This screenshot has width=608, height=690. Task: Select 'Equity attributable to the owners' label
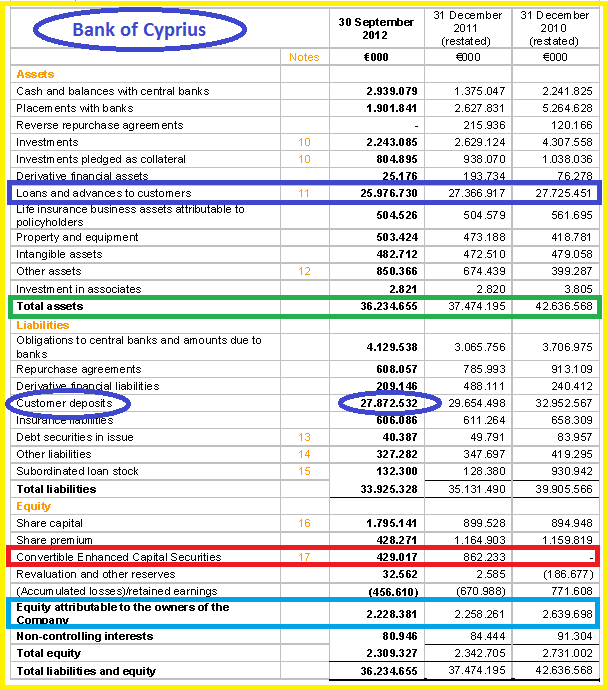tap(123, 613)
